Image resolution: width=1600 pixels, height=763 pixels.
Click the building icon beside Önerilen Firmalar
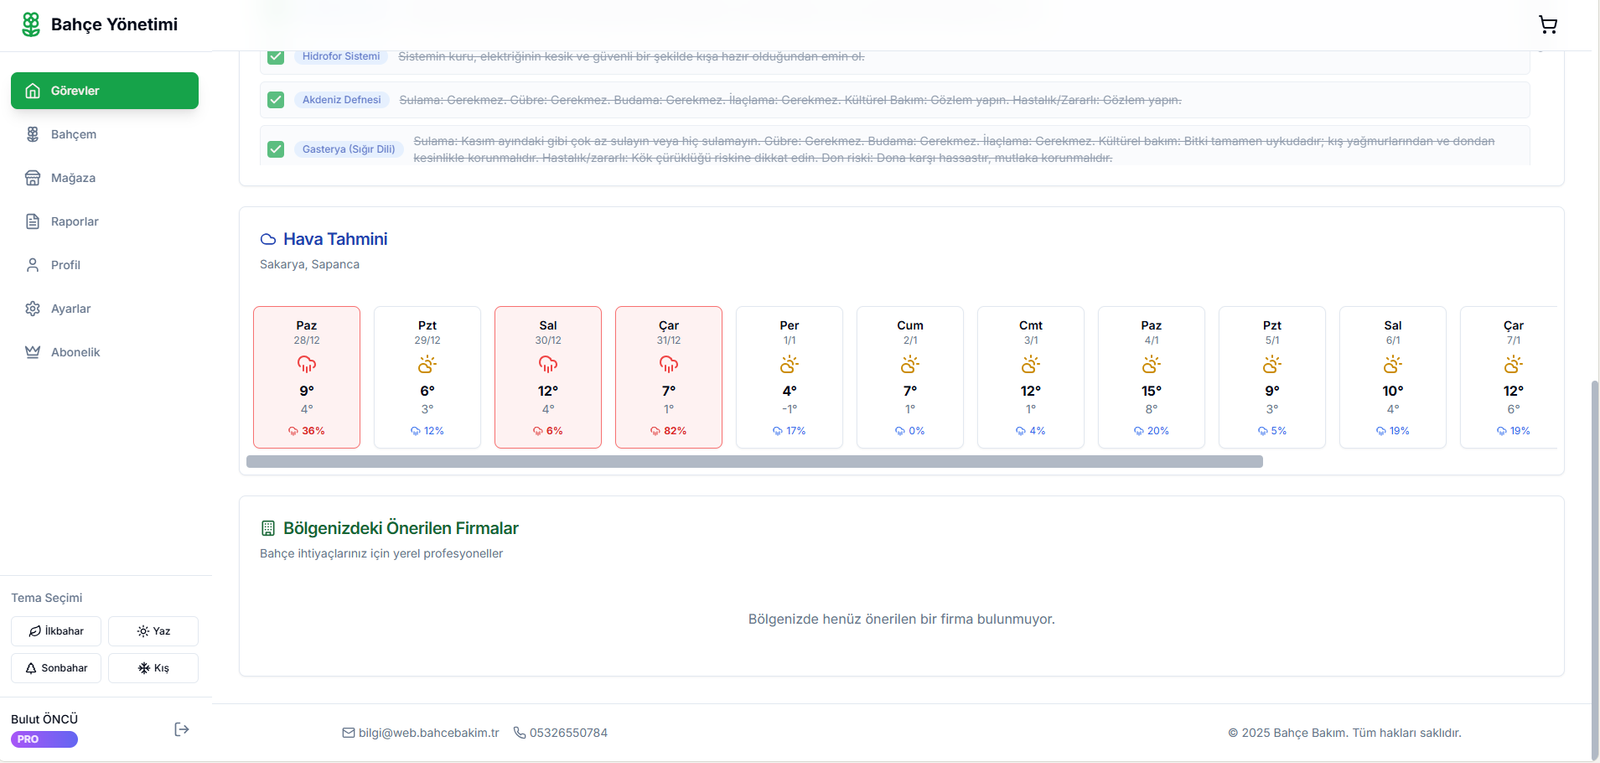(268, 528)
